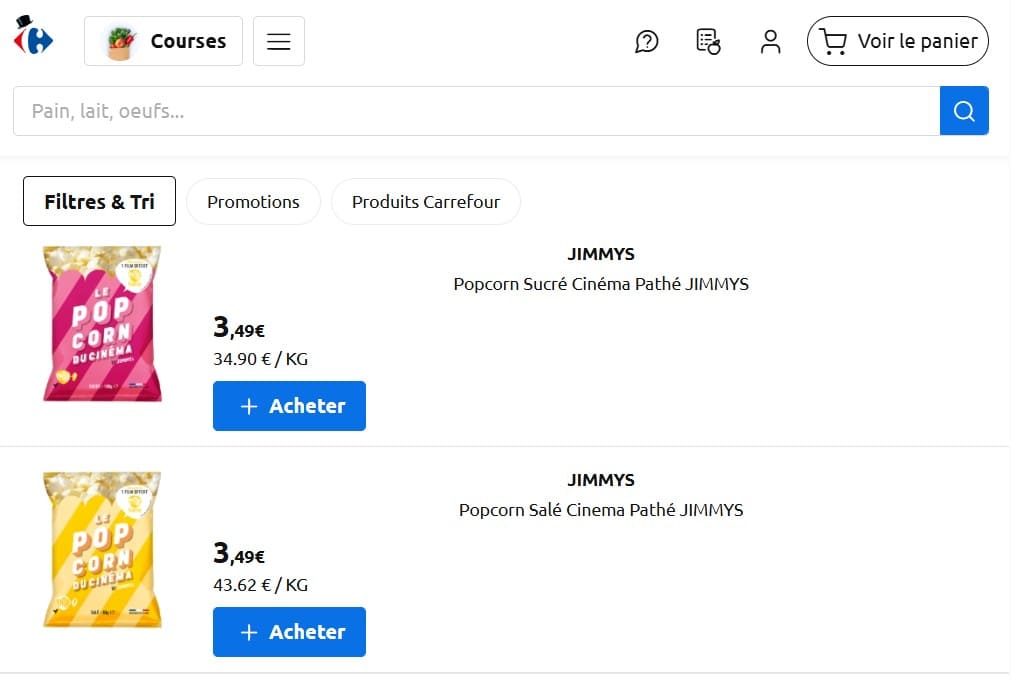The width and height of the screenshot is (1011, 682).
Task: Open the help chat icon
Action: pyautogui.click(x=646, y=41)
